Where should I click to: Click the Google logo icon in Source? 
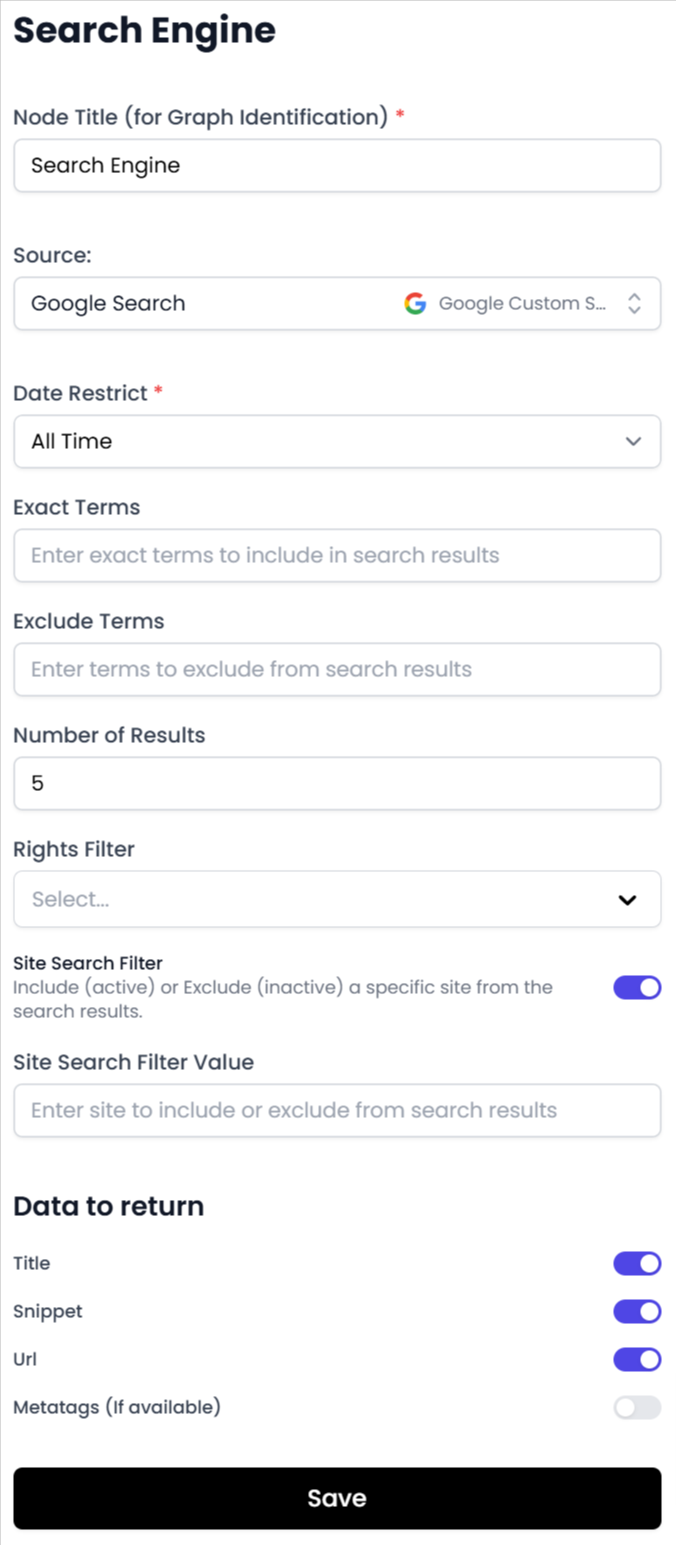click(415, 303)
